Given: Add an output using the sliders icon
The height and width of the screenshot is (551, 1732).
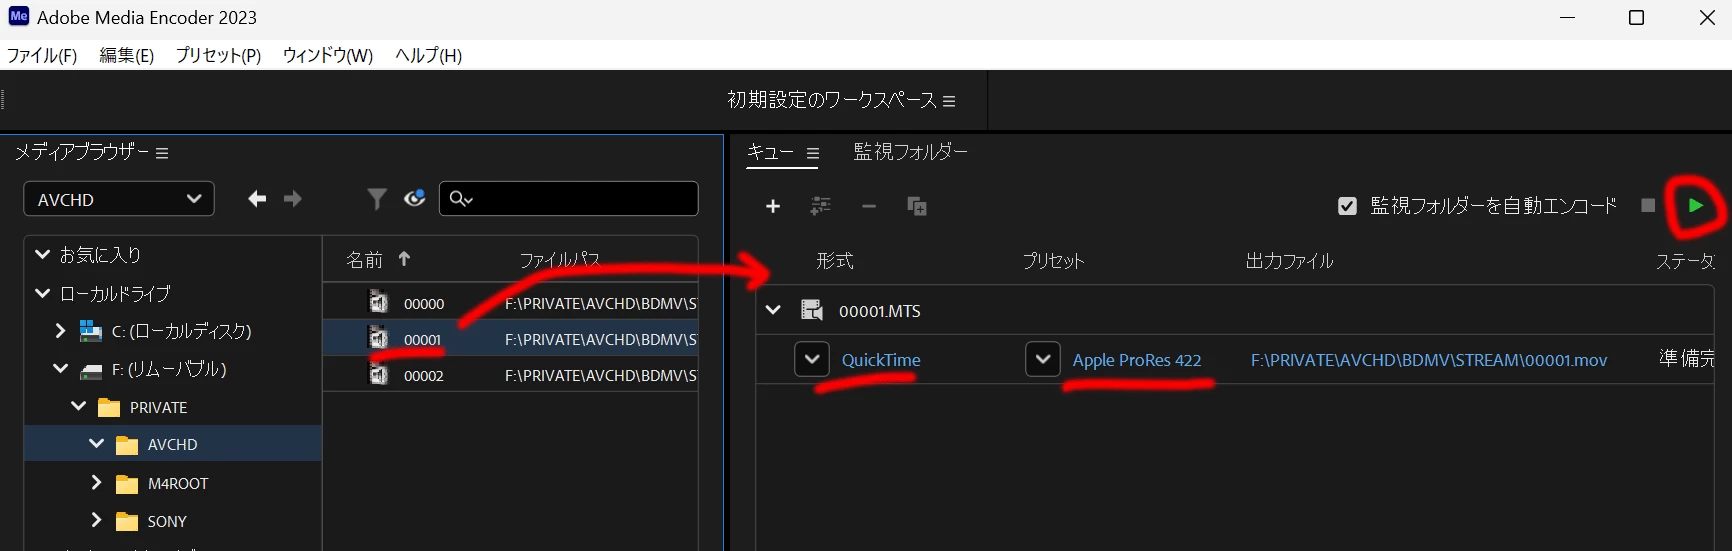Looking at the screenshot, I should [820, 206].
